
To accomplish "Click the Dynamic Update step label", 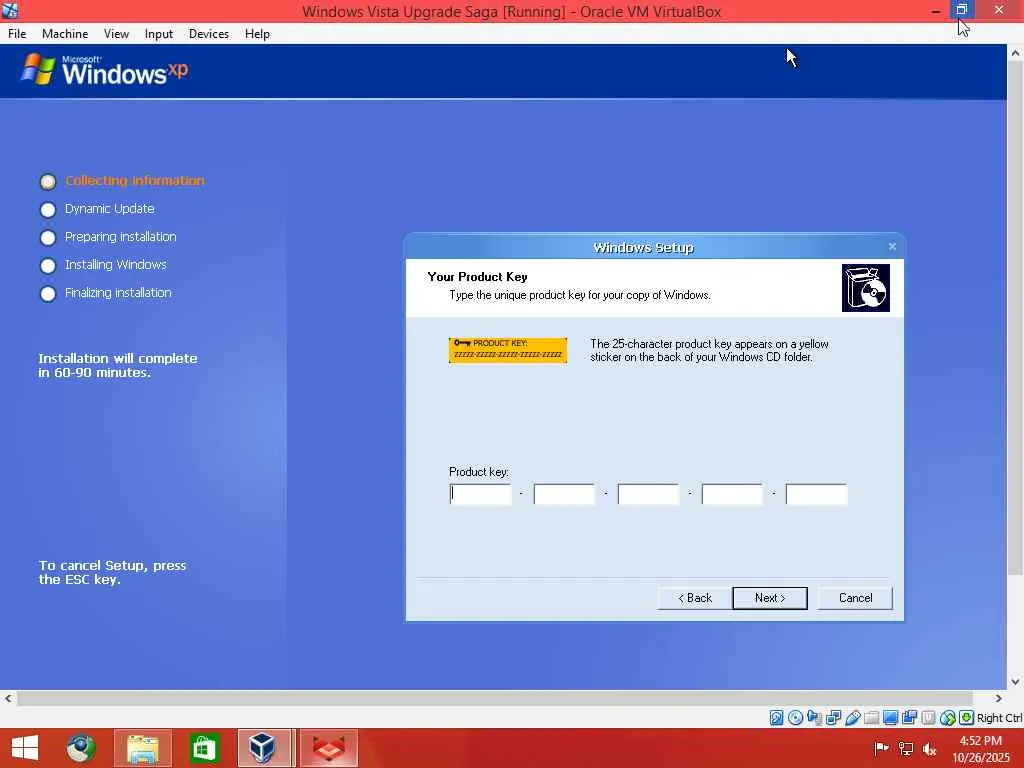I will coord(110,209).
